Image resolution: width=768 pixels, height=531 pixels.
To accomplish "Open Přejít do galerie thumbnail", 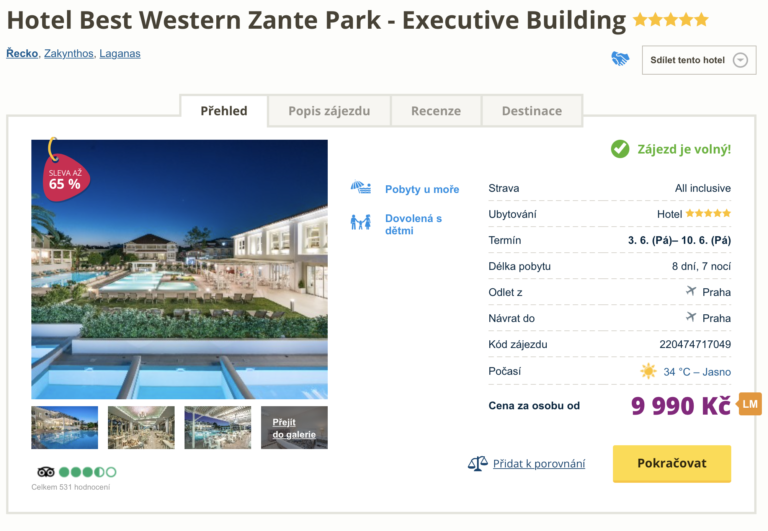I will [x=294, y=428].
